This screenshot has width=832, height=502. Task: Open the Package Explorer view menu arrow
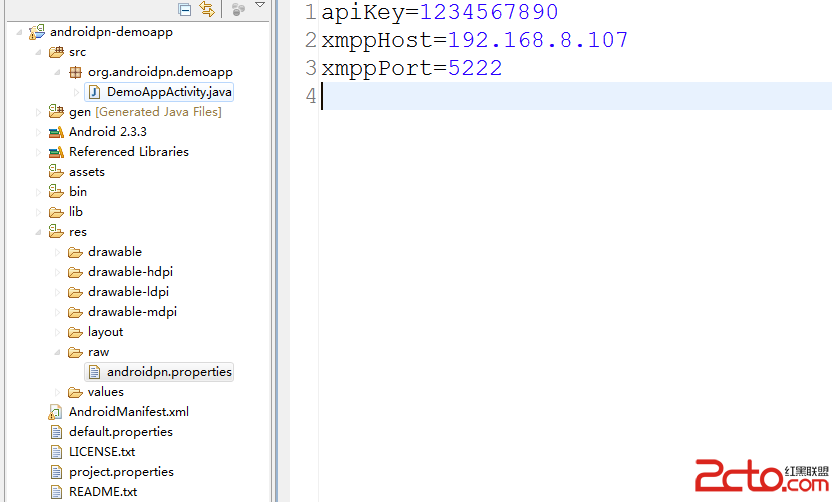tap(259, 5)
